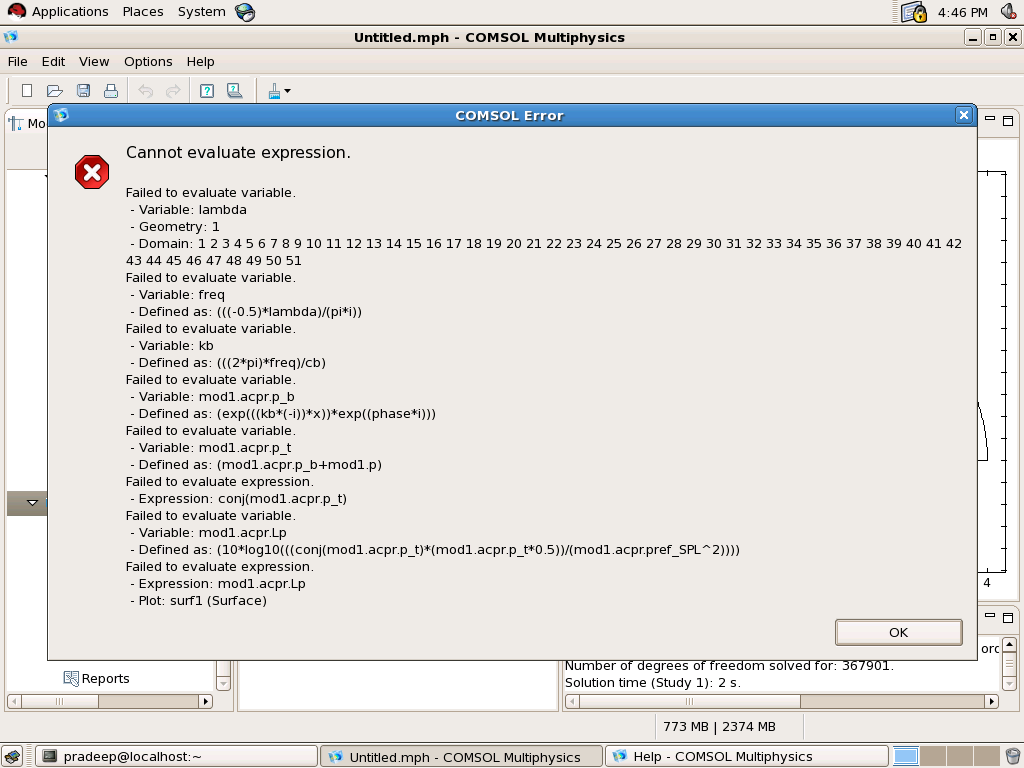Click the model tree scroll down arrow
The height and width of the screenshot is (768, 1024).
tap(223, 684)
